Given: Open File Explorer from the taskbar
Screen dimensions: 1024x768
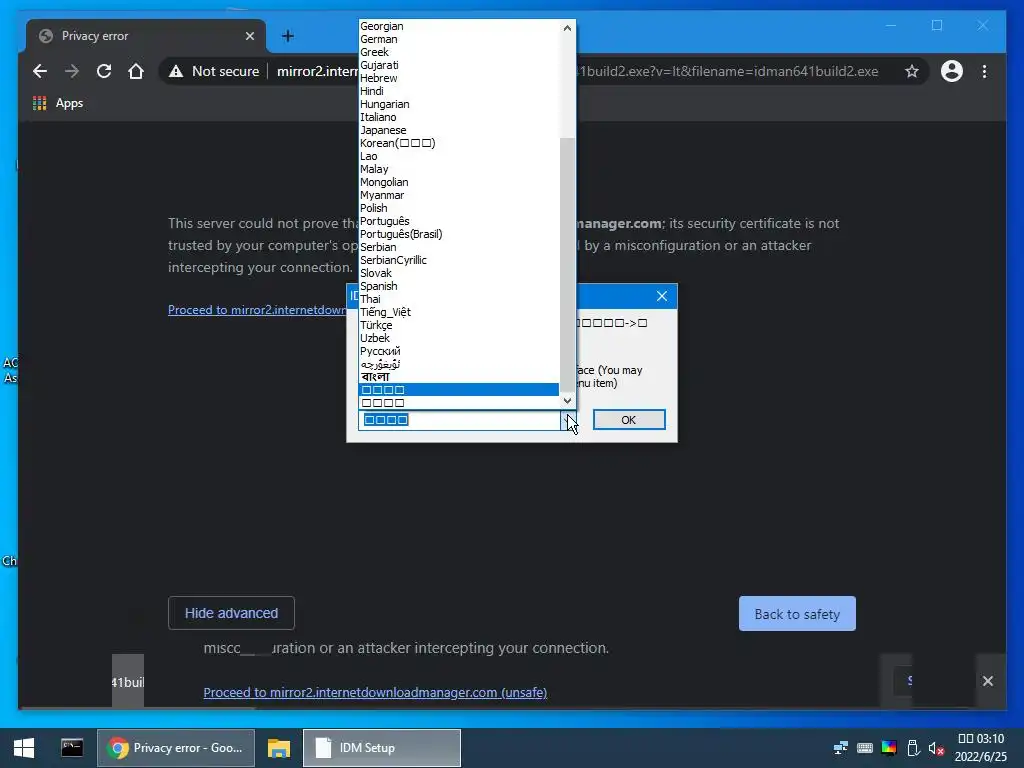Looking at the screenshot, I should click(279, 748).
